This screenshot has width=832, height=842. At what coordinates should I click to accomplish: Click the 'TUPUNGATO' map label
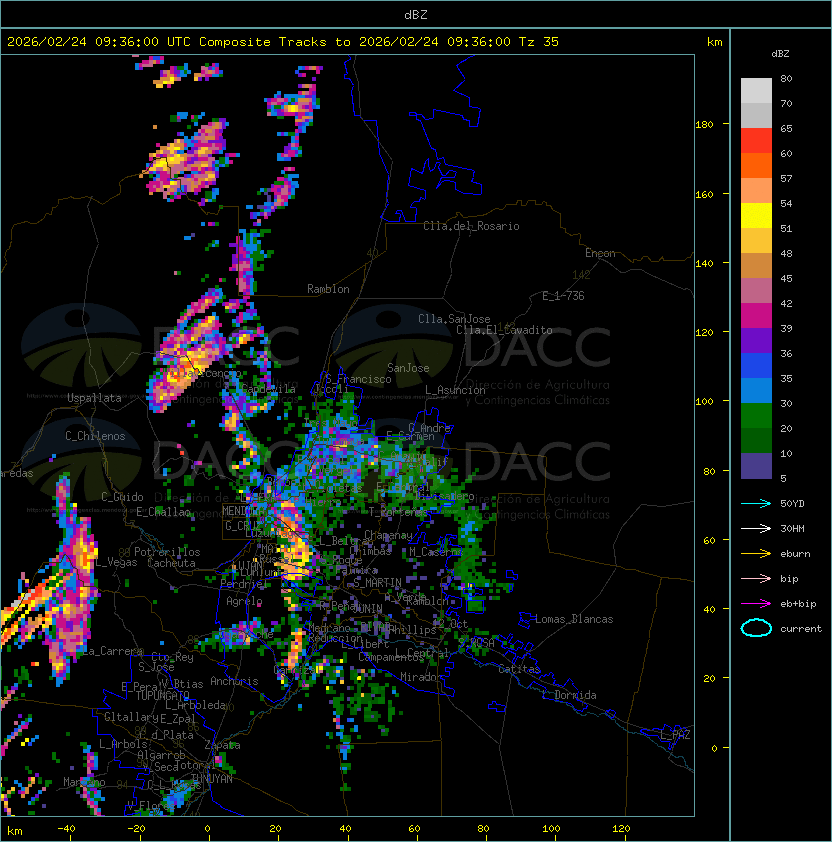[x=162, y=696]
